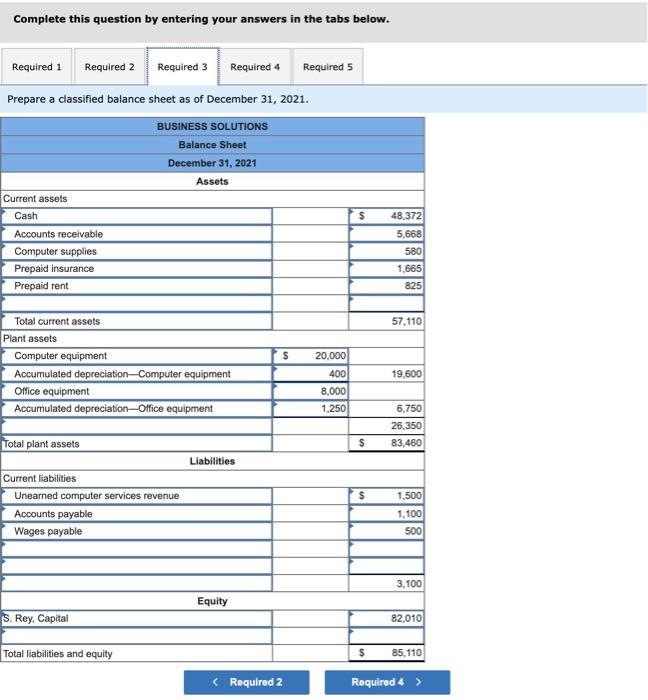Edit Computer equipment amount 20,000
The width and height of the screenshot is (648, 700).
click(x=311, y=356)
